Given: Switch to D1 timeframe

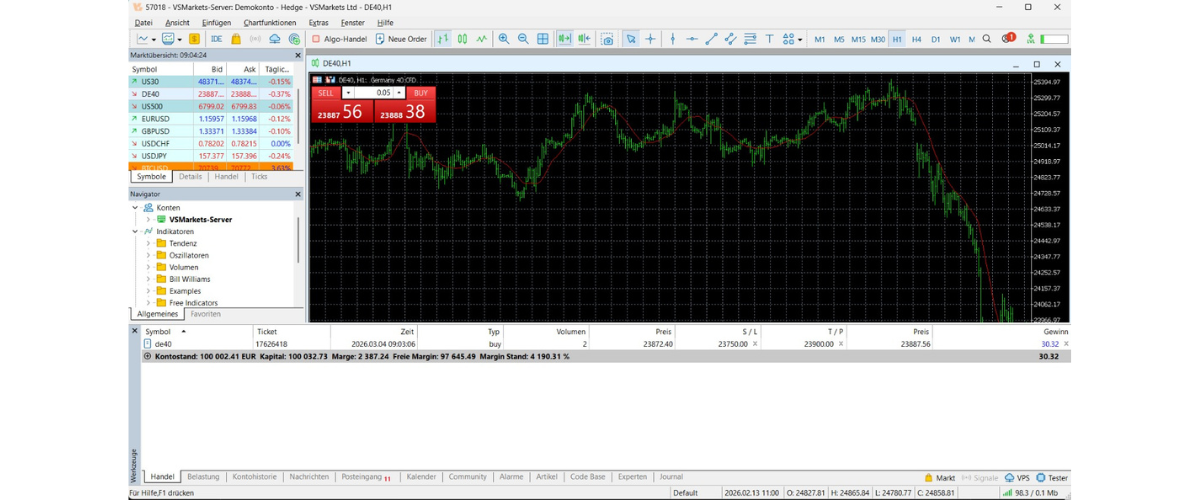Looking at the screenshot, I should (936, 39).
